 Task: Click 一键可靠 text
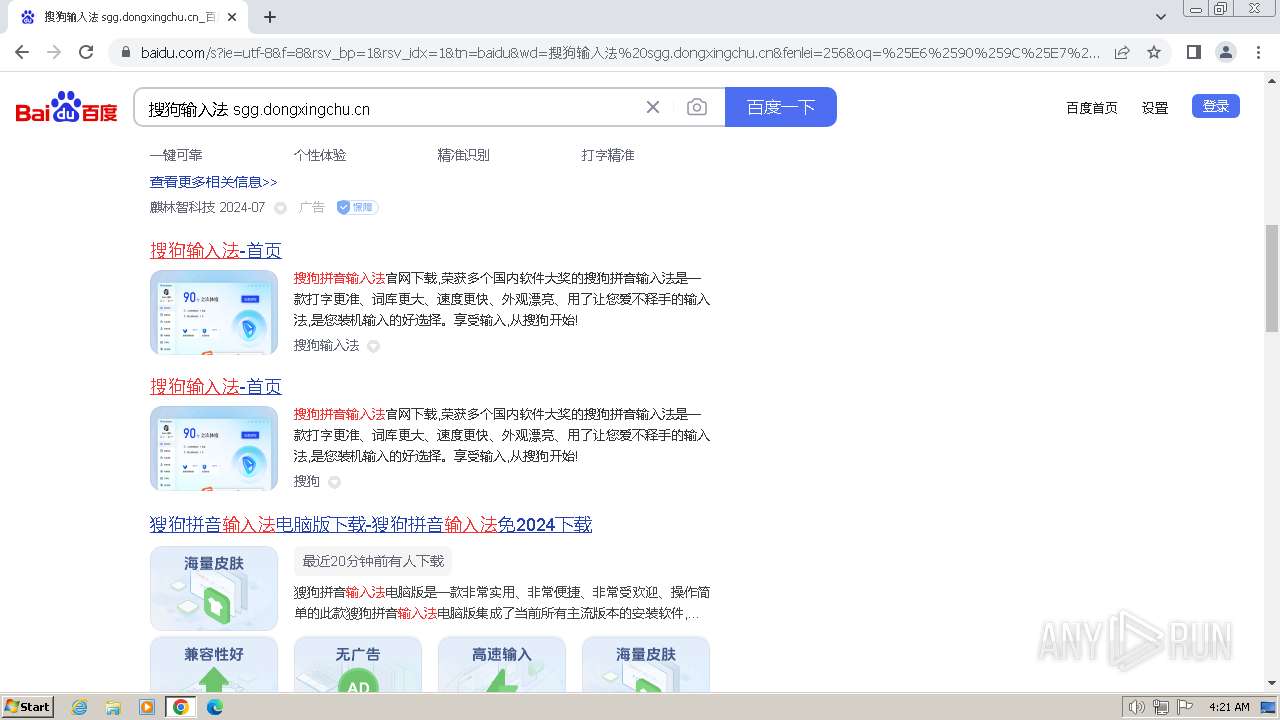pyautogui.click(x=176, y=155)
